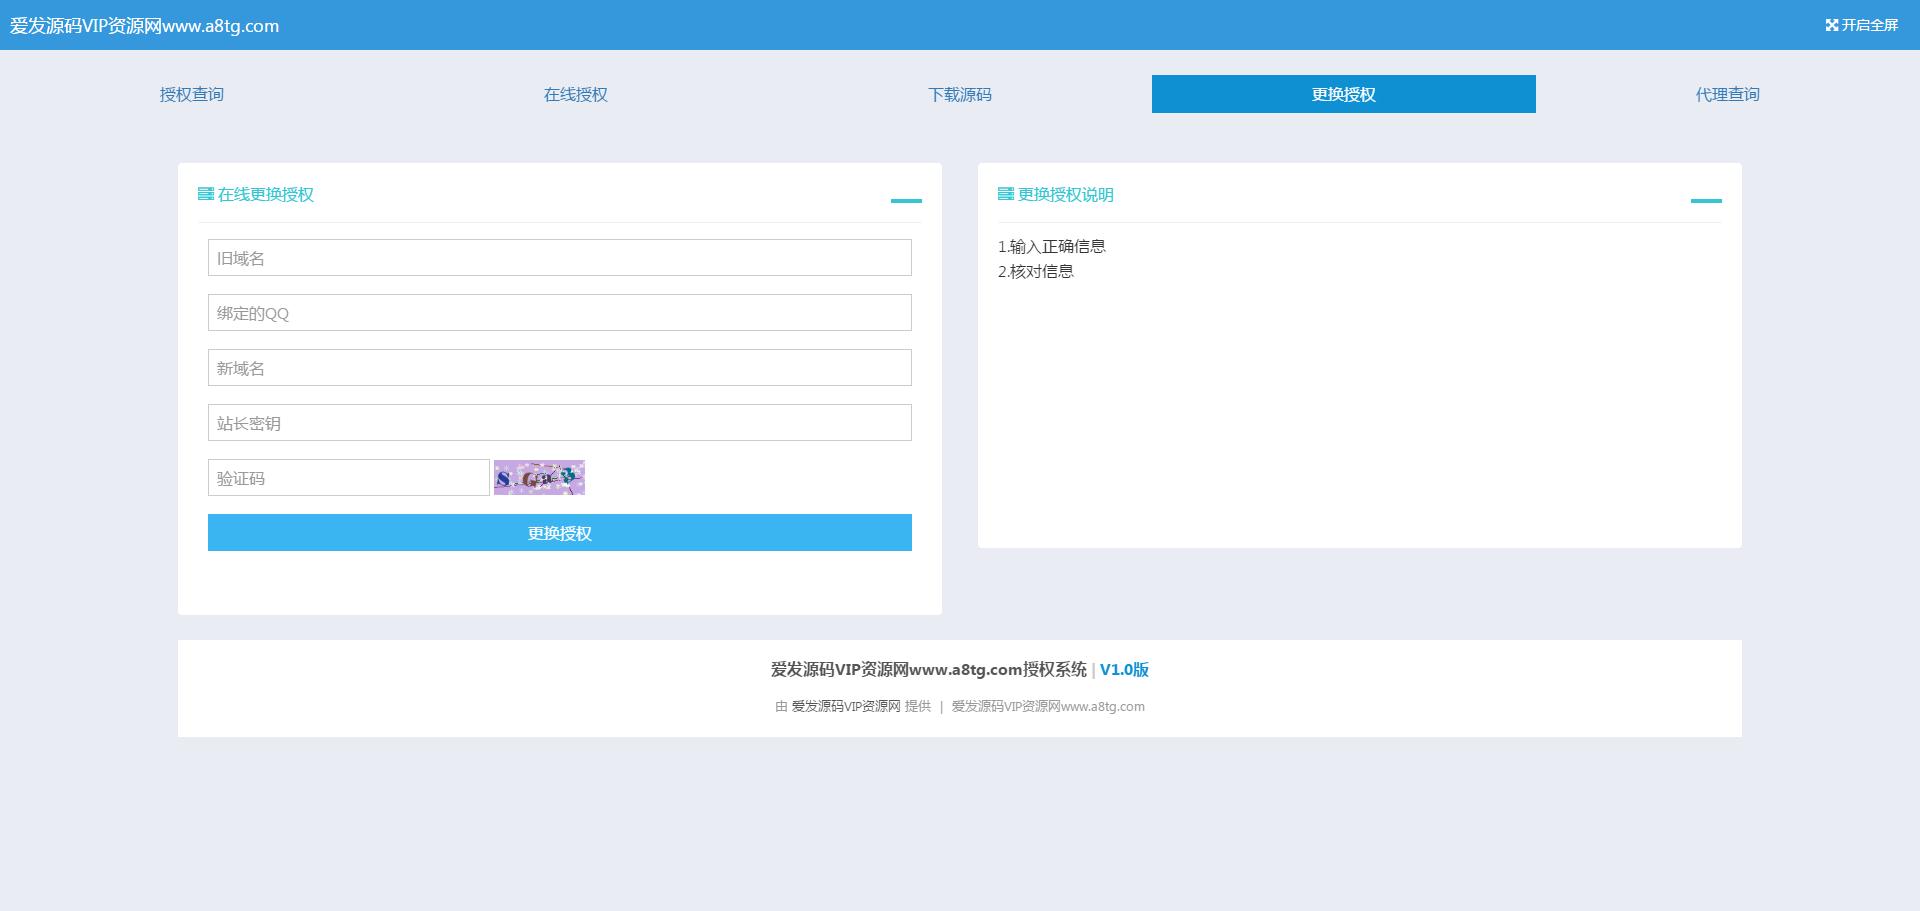The height and width of the screenshot is (911, 1920).
Task: Focus the 旧域名 input field
Action: coord(559,258)
